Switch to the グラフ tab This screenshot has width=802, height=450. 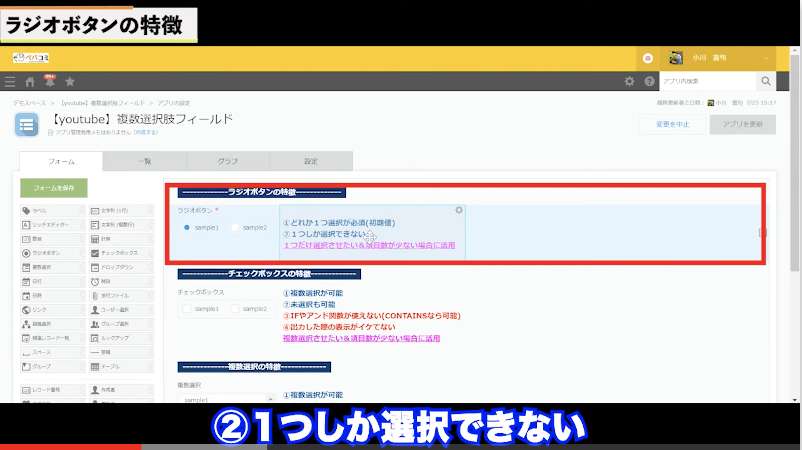point(227,161)
